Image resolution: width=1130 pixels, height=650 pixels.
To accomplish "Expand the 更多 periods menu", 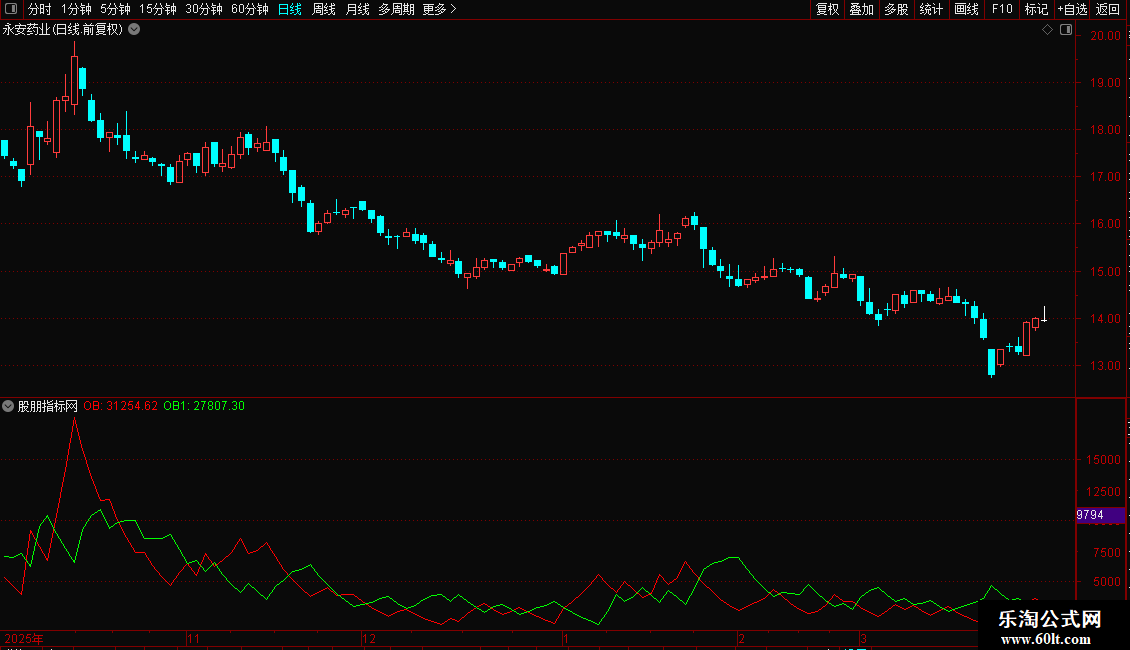I will click(x=440, y=9).
